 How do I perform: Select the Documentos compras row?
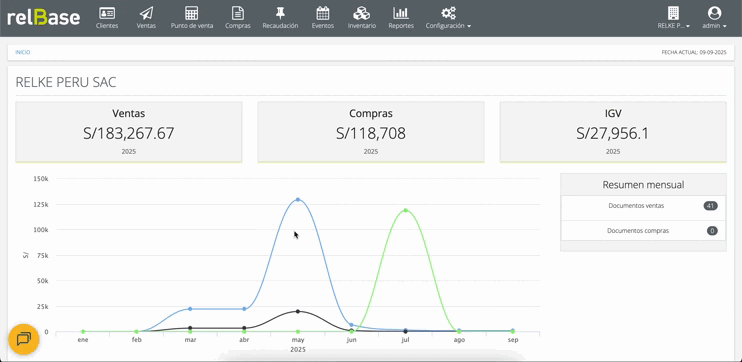coord(643,231)
